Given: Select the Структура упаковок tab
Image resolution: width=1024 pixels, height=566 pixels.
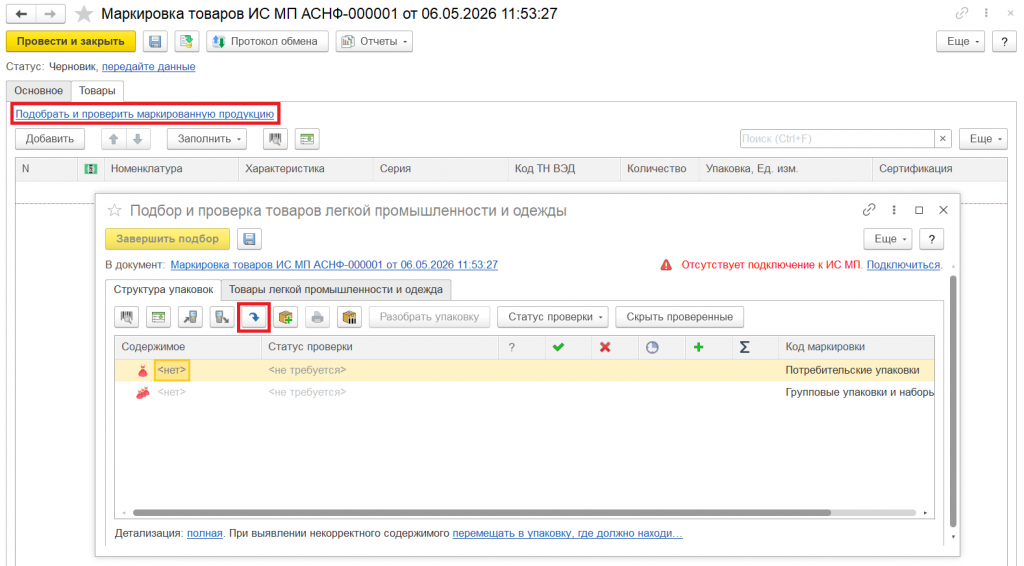Looking at the screenshot, I should [x=163, y=289].
